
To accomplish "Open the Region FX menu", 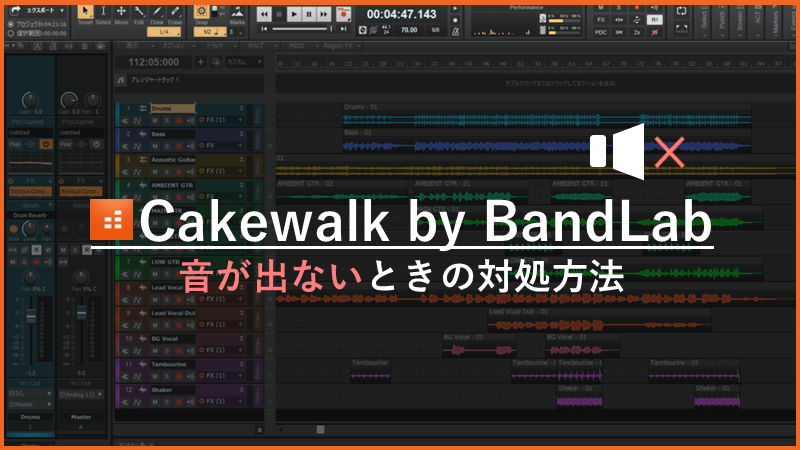I will (x=341, y=46).
